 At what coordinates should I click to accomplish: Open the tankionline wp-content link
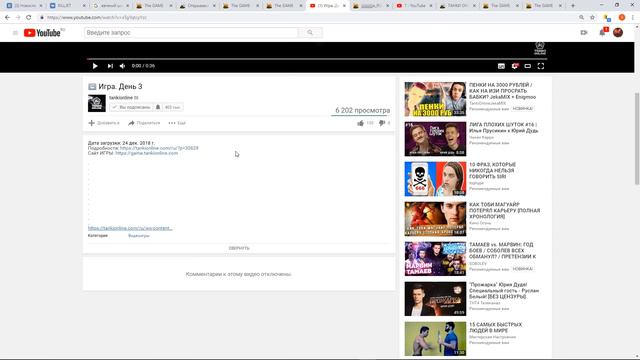(130, 228)
